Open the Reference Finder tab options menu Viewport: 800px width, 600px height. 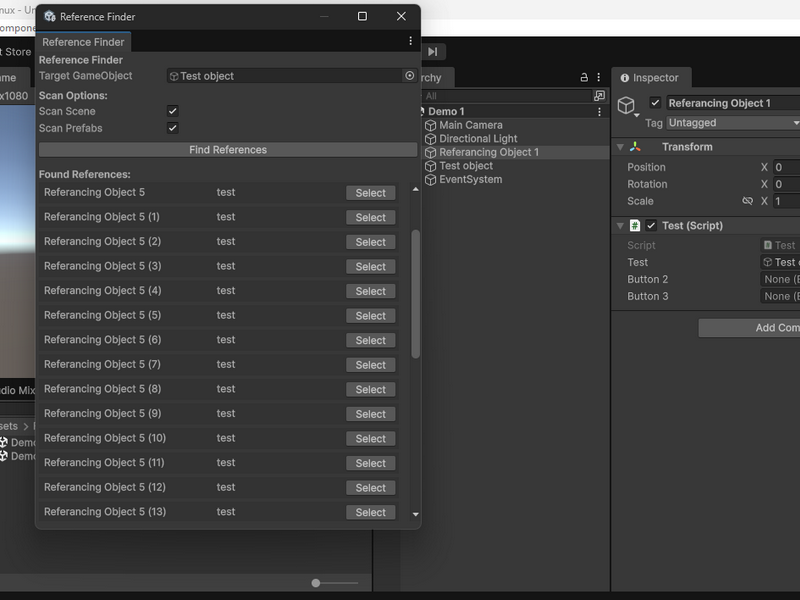click(x=410, y=41)
